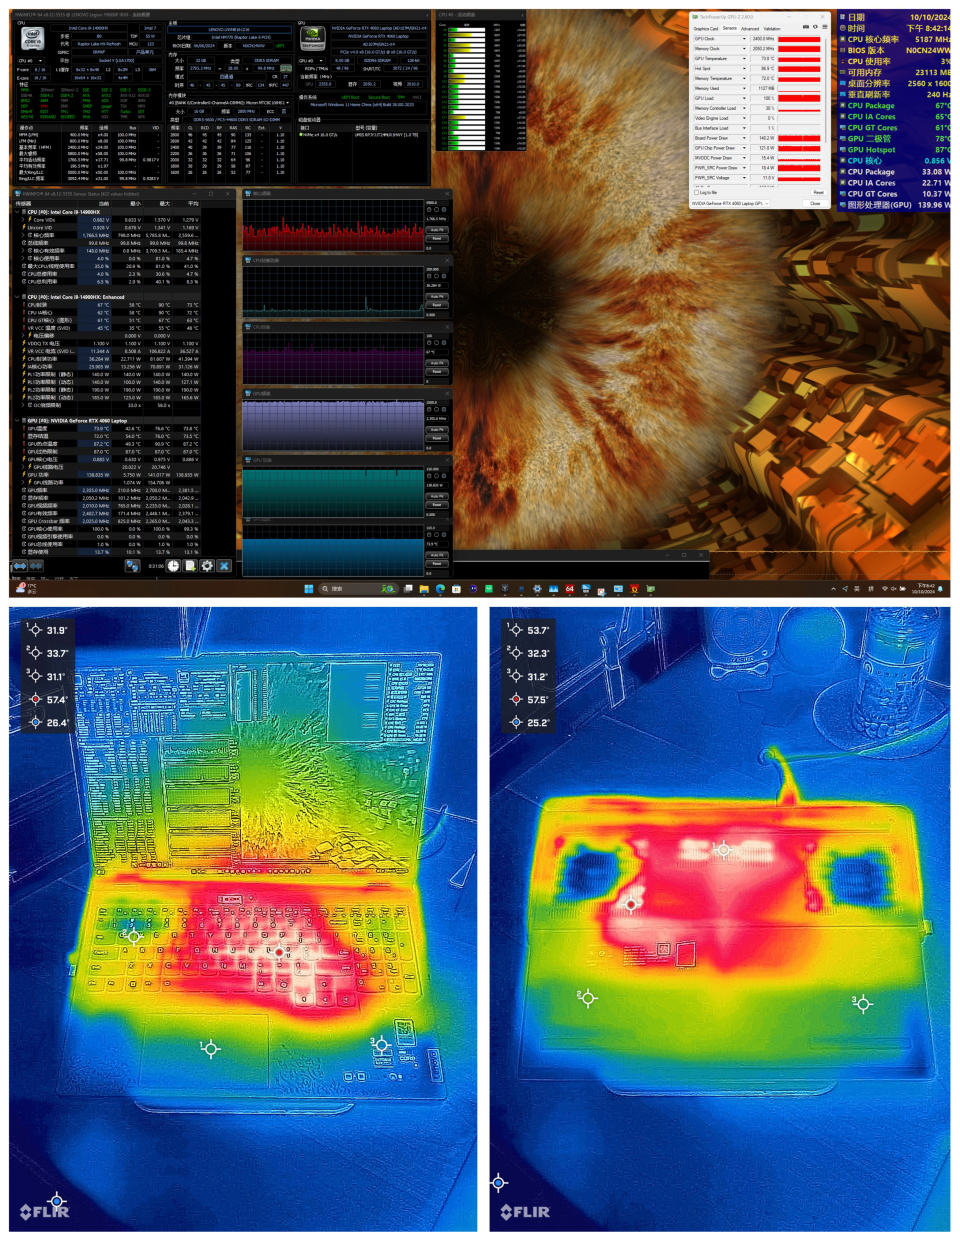Screen dimensions: 960x1241
Task: Click the notification bell in system tray
Action: [x=942, y=589]
